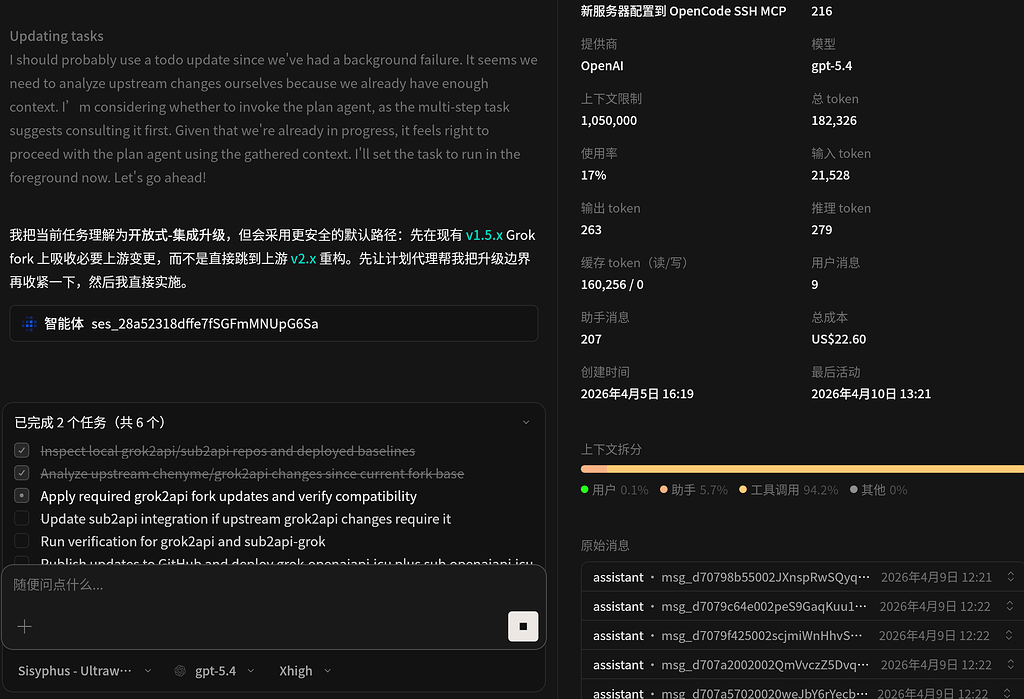Toggle checkbox for Apply required grok2api fork updates

(x=22, y=496)
